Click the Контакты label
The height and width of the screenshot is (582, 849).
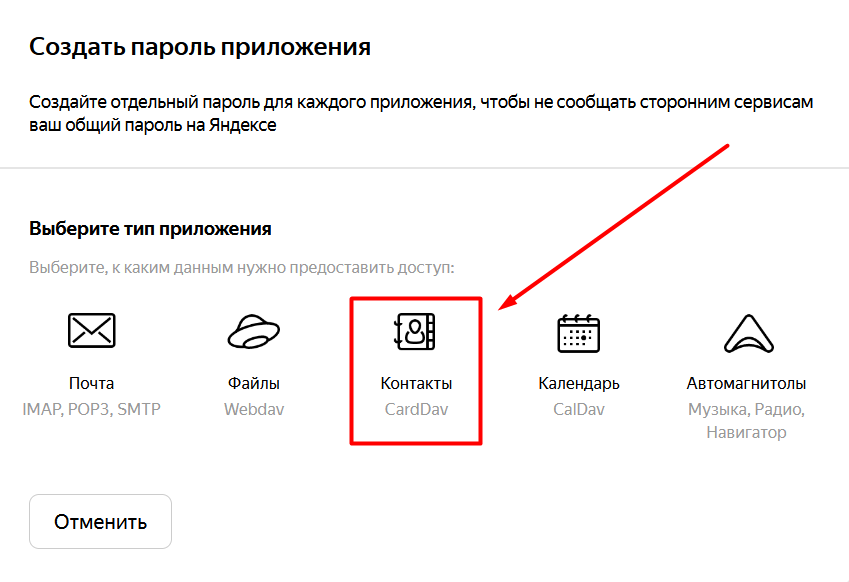click(416, 383)
